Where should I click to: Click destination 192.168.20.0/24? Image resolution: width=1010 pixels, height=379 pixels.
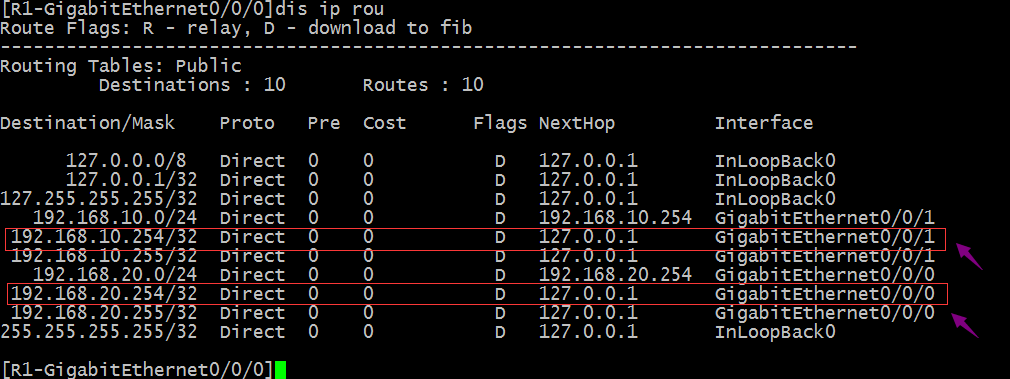tap(115, 275)
